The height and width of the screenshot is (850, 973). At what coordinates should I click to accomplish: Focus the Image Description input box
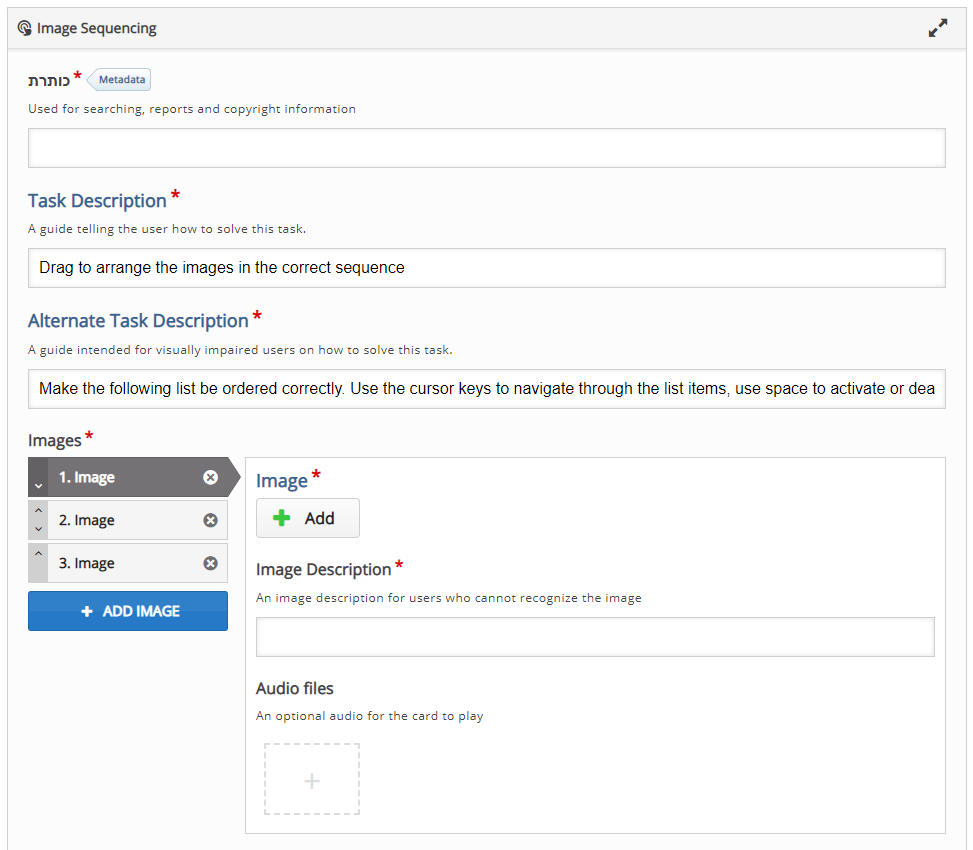[x=595, y=637]
